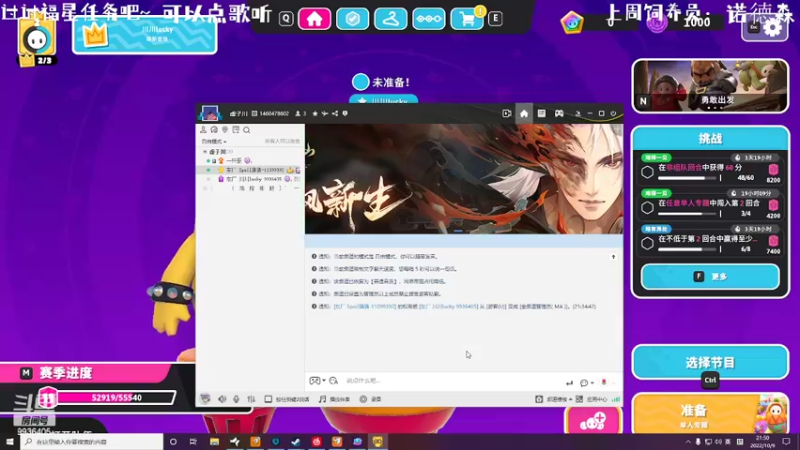Toggle the microphone icon in YY bottom bar

coord(236,399)
